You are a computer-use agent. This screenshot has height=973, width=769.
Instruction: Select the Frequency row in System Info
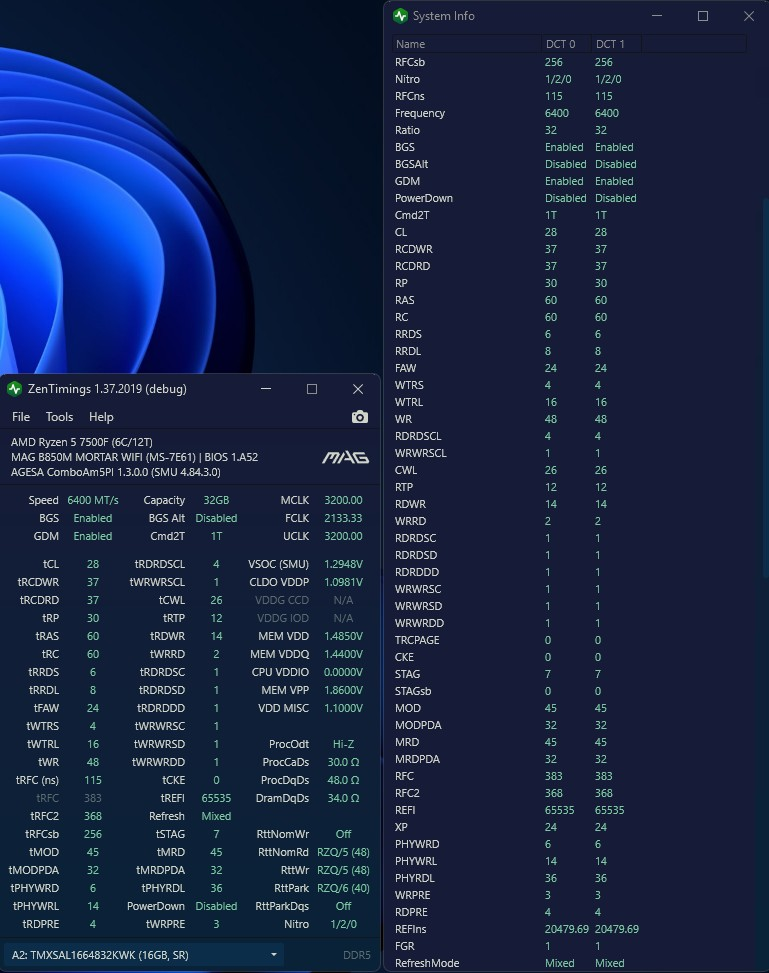[569, 113]
